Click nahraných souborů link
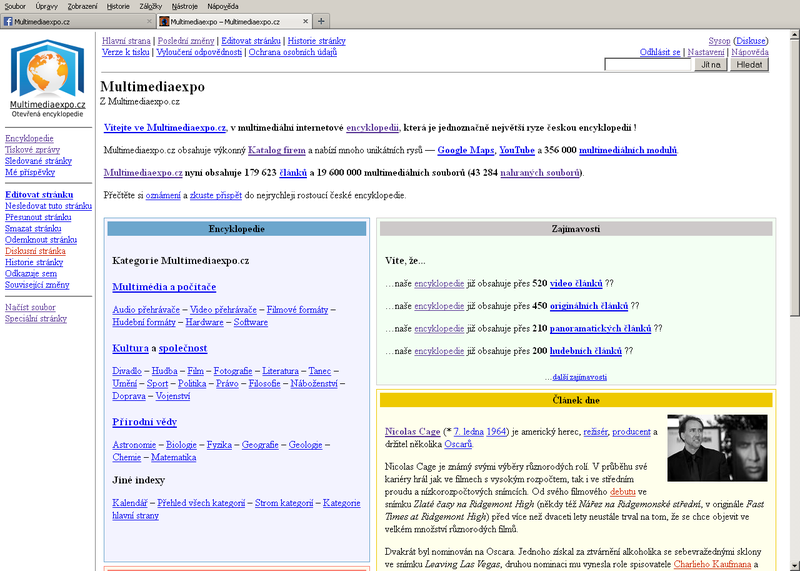 pyautogui.click(x=540, y=172)
